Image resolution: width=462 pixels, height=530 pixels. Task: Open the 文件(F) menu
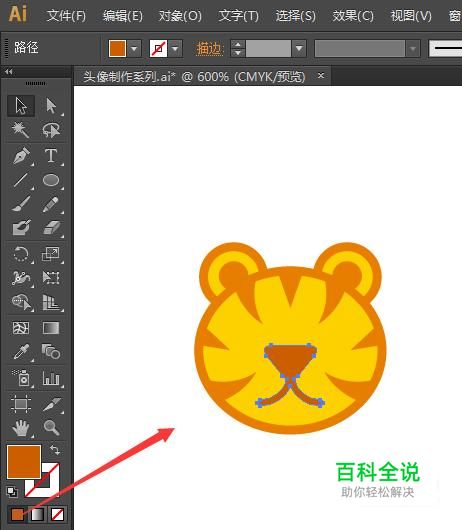point(66,16)
